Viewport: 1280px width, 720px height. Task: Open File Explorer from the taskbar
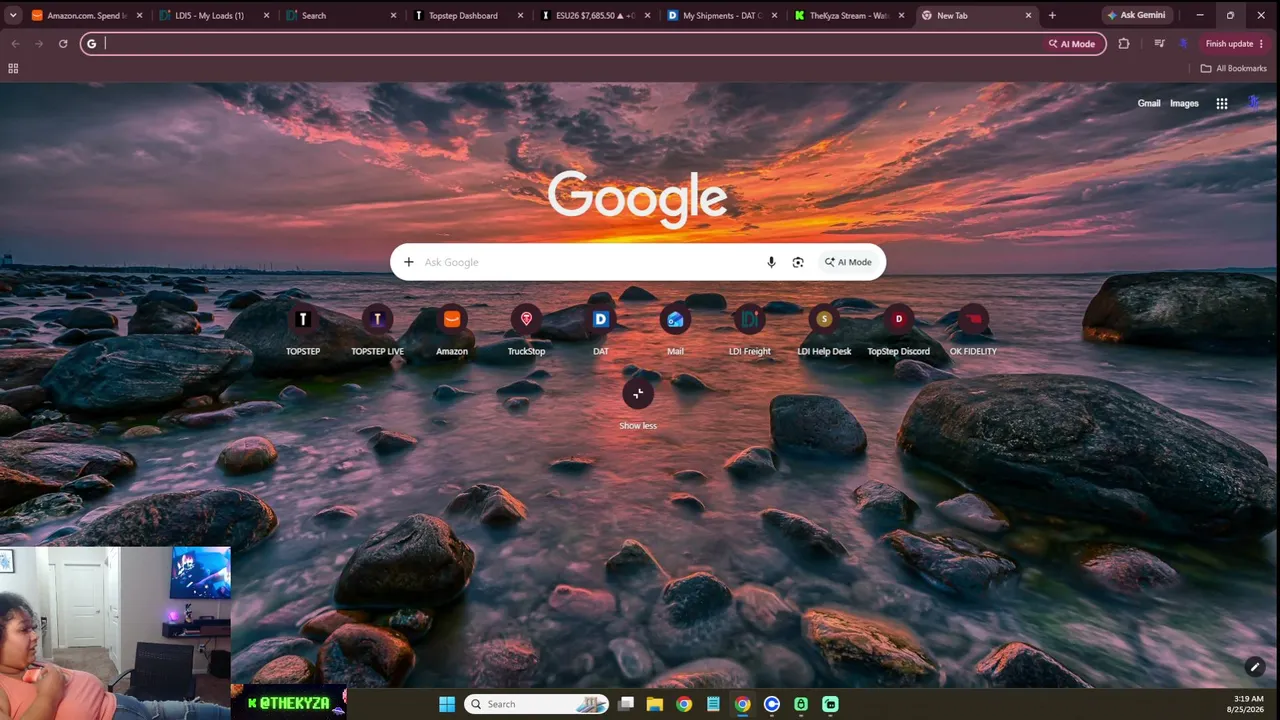(x=655, y=704)
